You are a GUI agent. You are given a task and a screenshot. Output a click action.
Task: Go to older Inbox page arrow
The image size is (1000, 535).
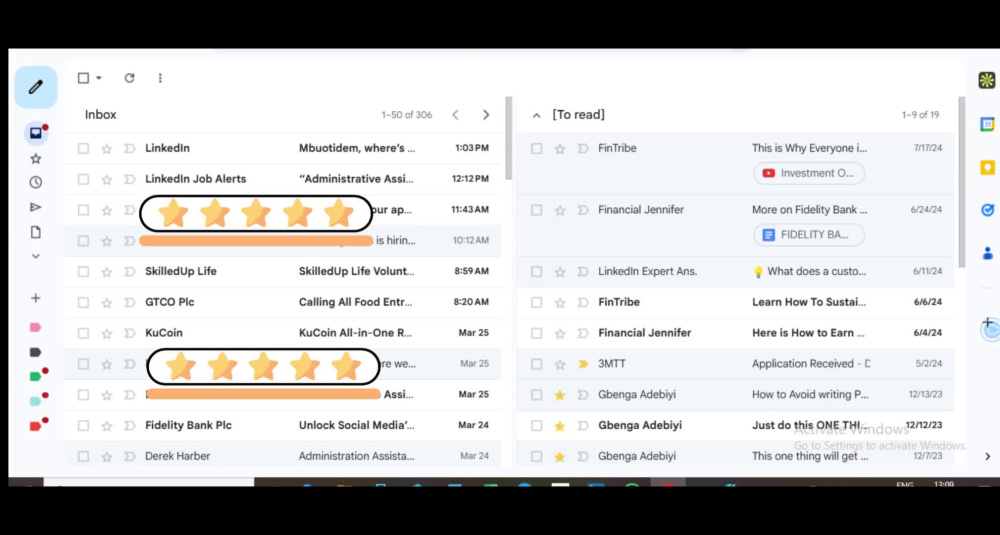486,115
